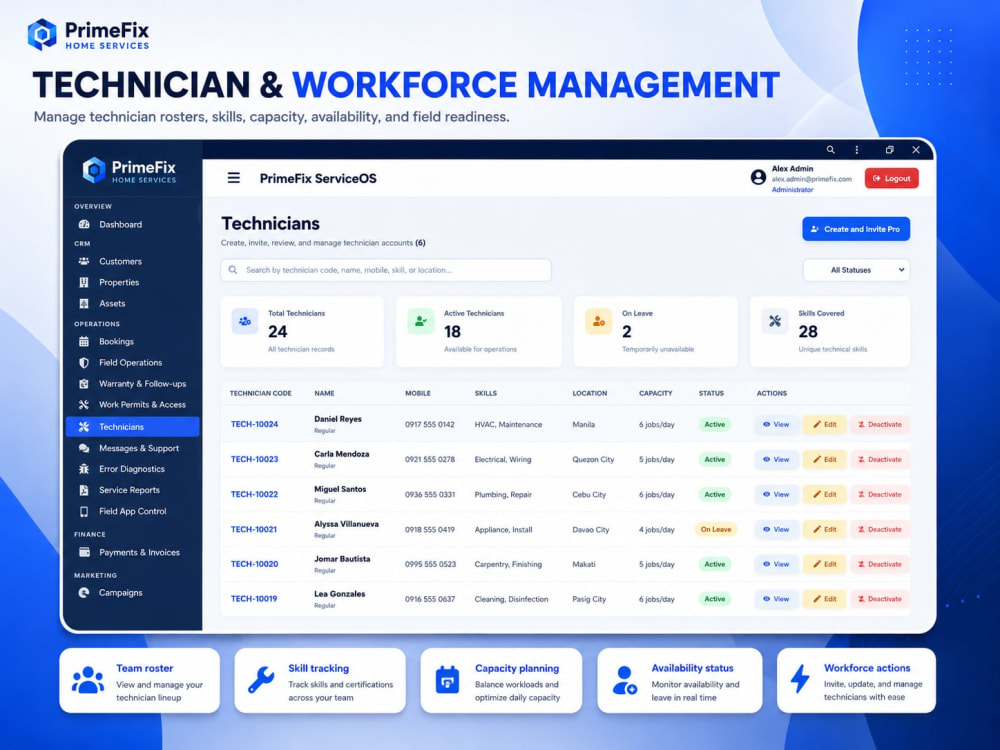Go to Customers in the sidebar

click(x=133, y=261)
